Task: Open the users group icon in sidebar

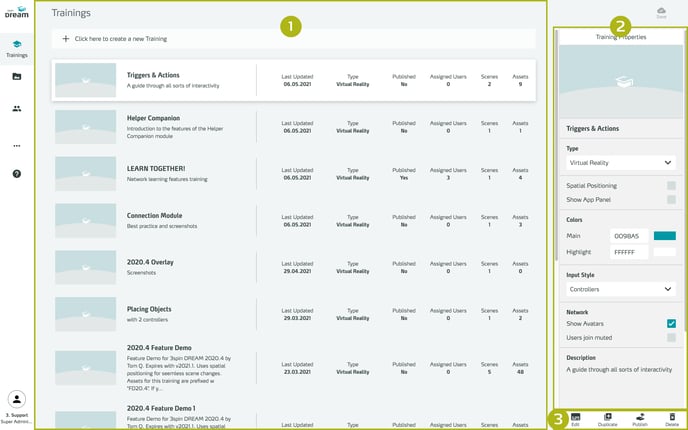Action: 17,108
